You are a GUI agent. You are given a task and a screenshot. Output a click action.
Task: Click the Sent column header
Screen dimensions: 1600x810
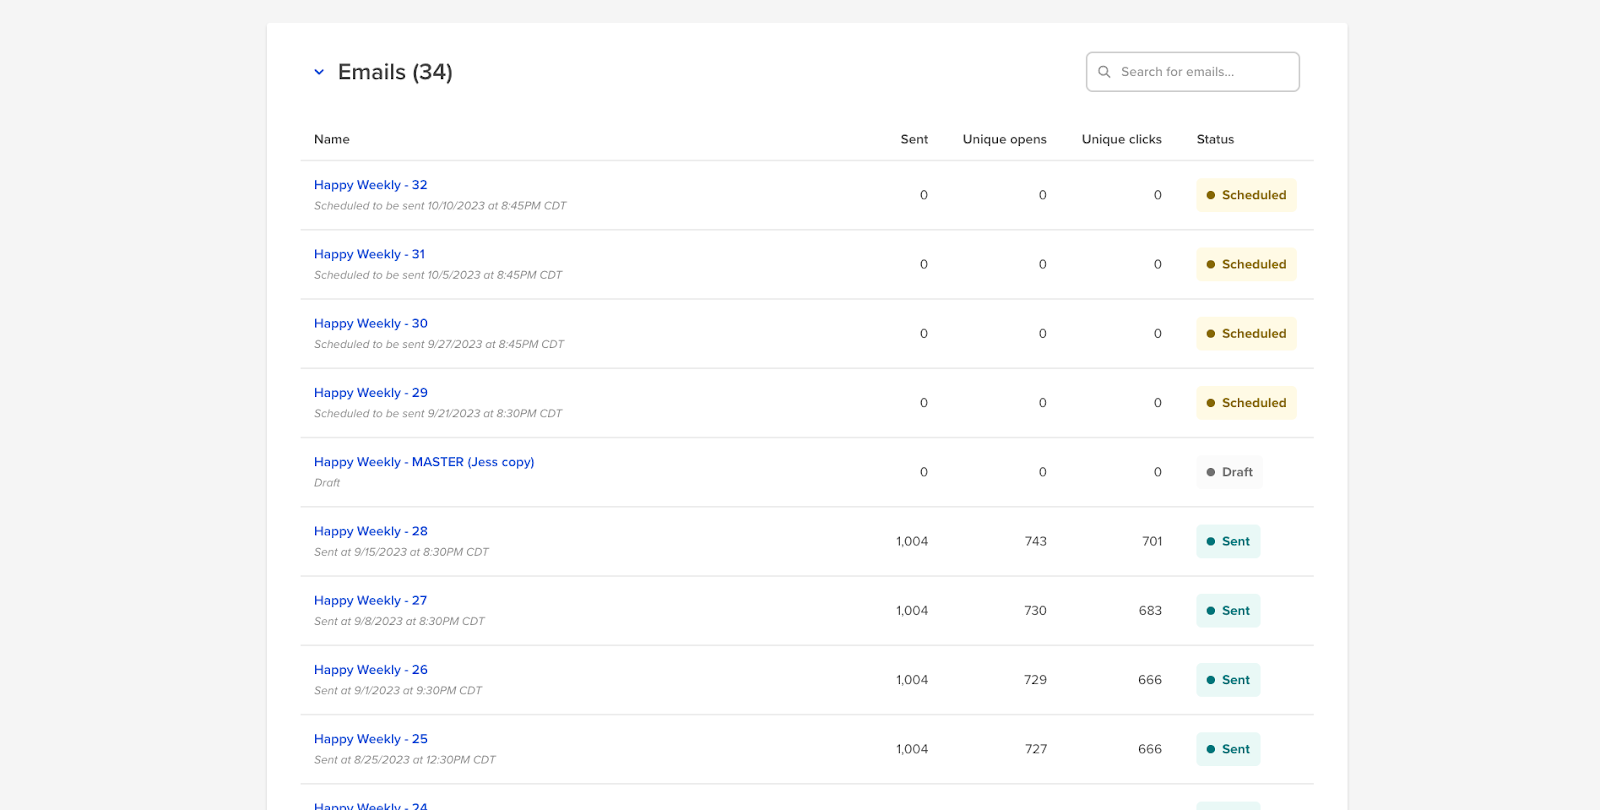(x=914, y=139)
